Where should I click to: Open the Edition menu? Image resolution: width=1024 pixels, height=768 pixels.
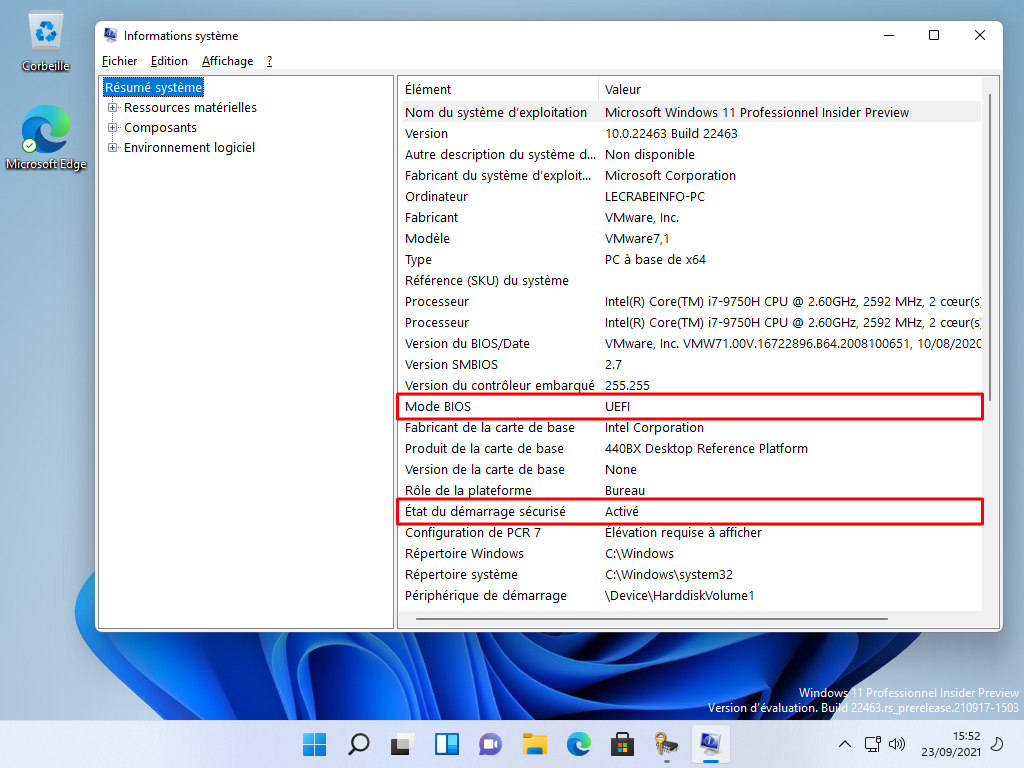[169, 61]
